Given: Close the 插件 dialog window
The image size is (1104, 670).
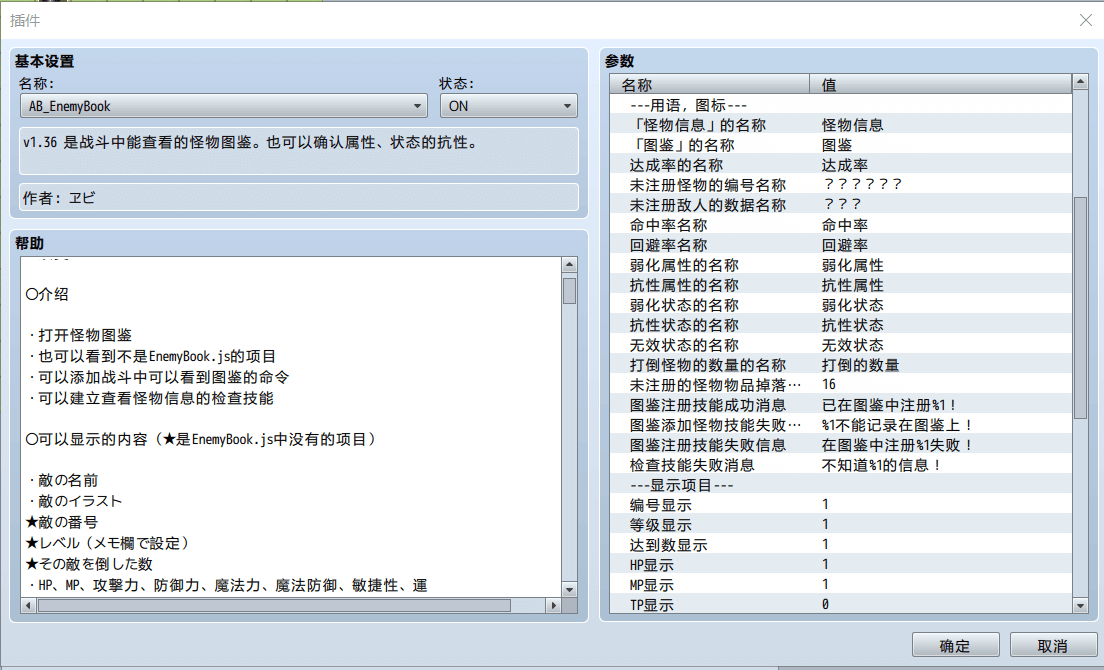Looking at the screenshot, I should [x=1086, y=20].
